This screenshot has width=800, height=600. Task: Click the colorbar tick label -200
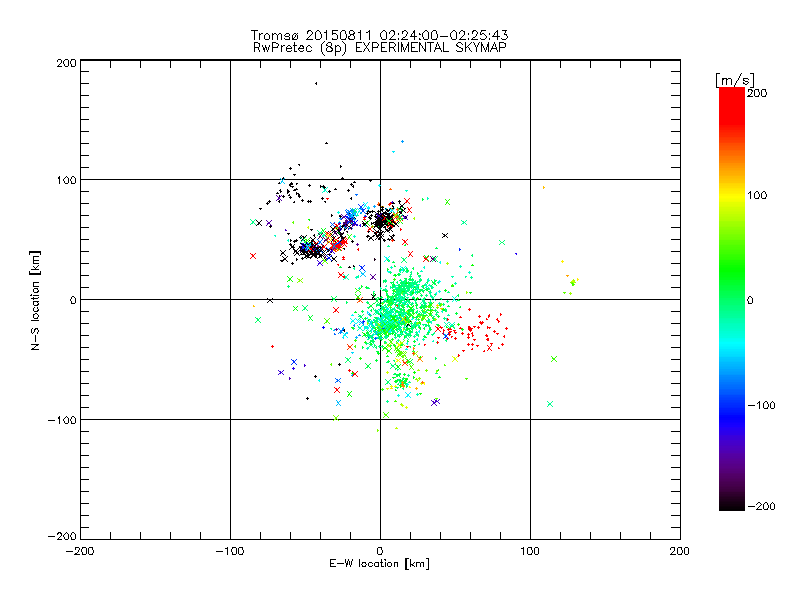[x=761, y=506]
